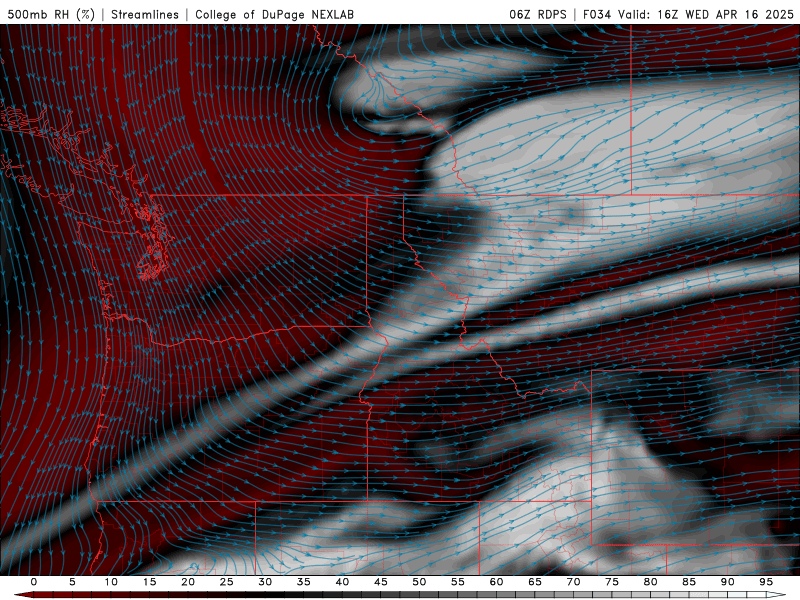The height and width of the screenshot is (600, 800).
Task: Click the colorbar label "65"
Action: (x=535, y=582)
